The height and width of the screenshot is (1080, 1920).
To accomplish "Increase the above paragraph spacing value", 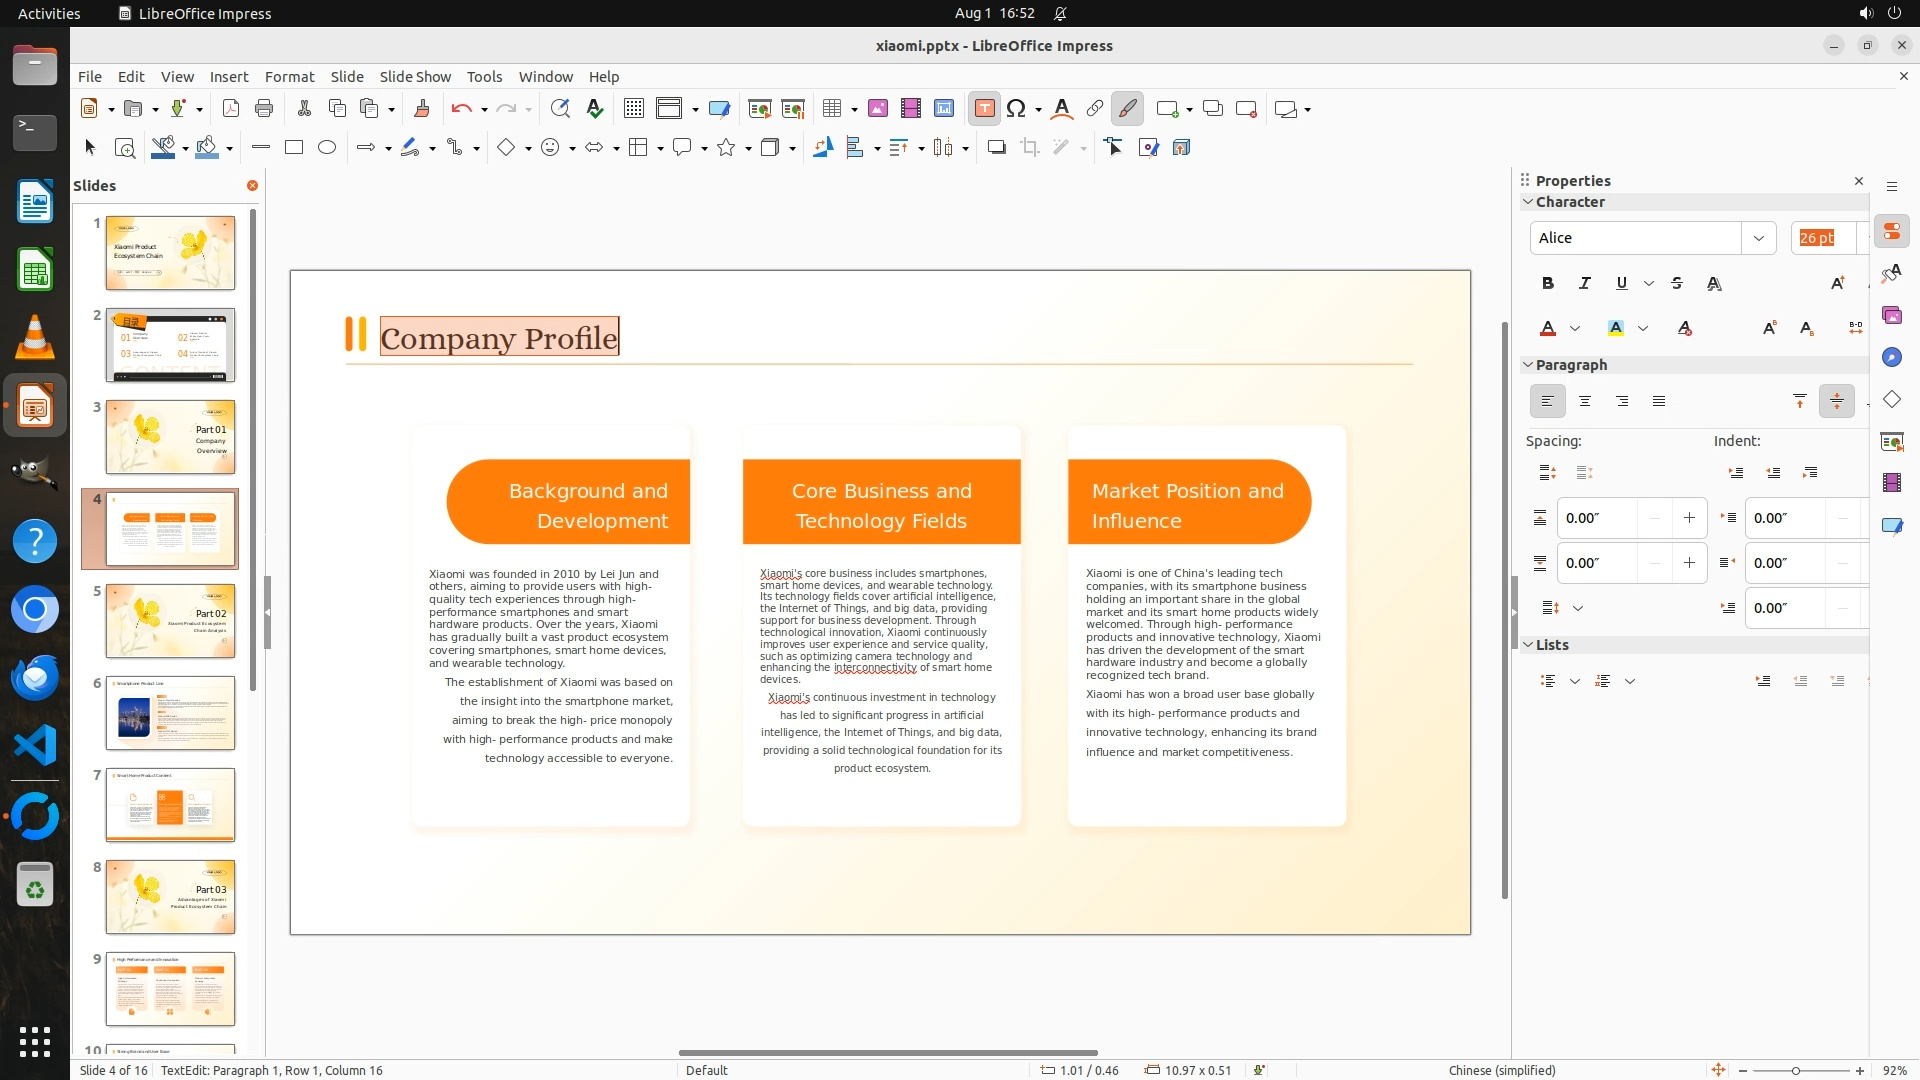I will click(x=1689, y=518).
